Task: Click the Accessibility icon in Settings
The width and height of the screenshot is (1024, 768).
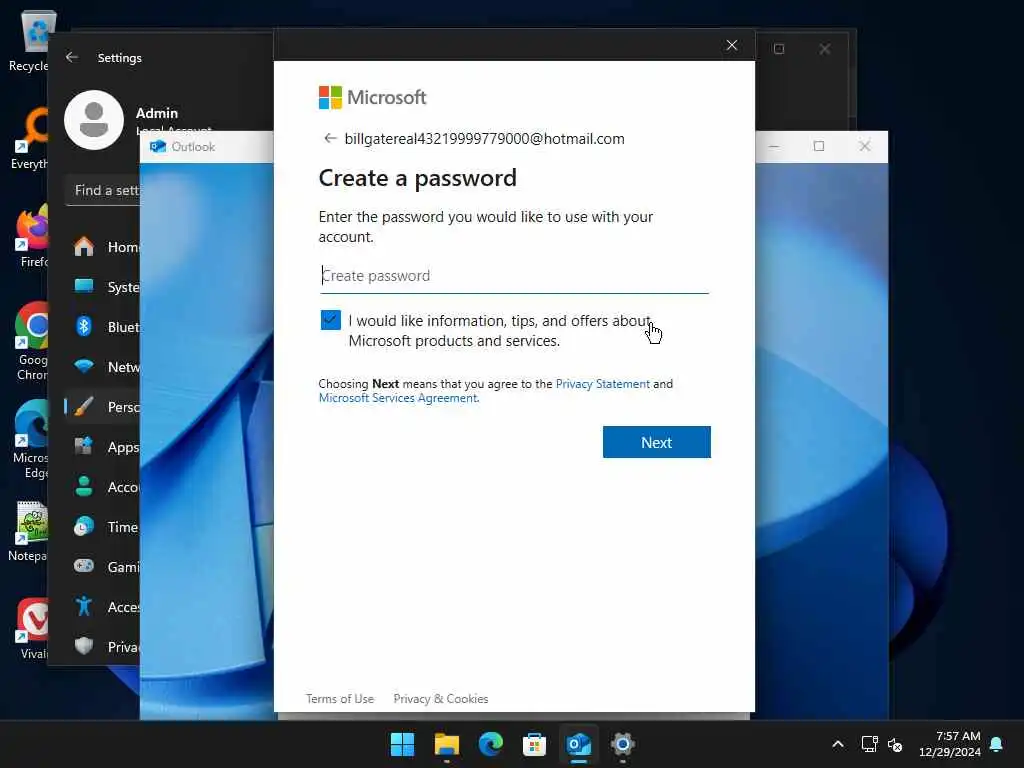Action: [x=84, y=607]
